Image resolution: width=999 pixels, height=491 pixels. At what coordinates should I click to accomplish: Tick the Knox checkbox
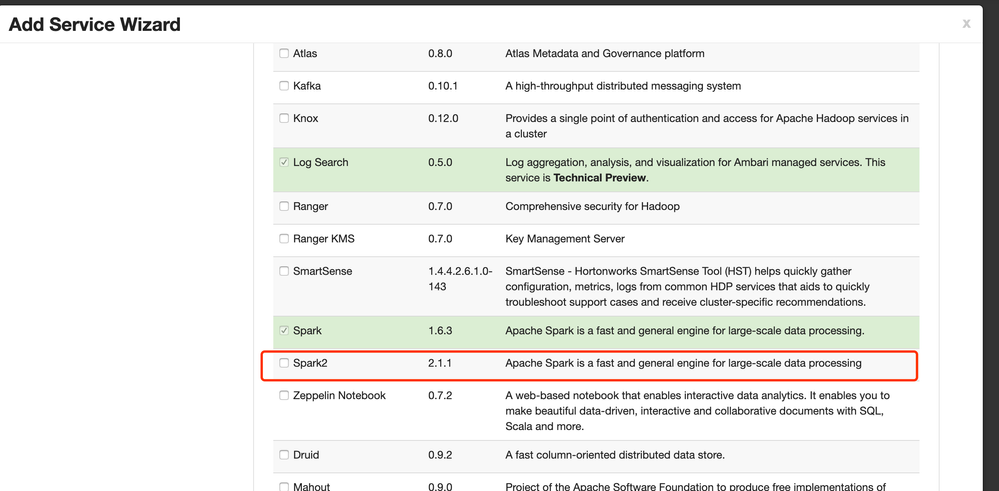(284, 118)
